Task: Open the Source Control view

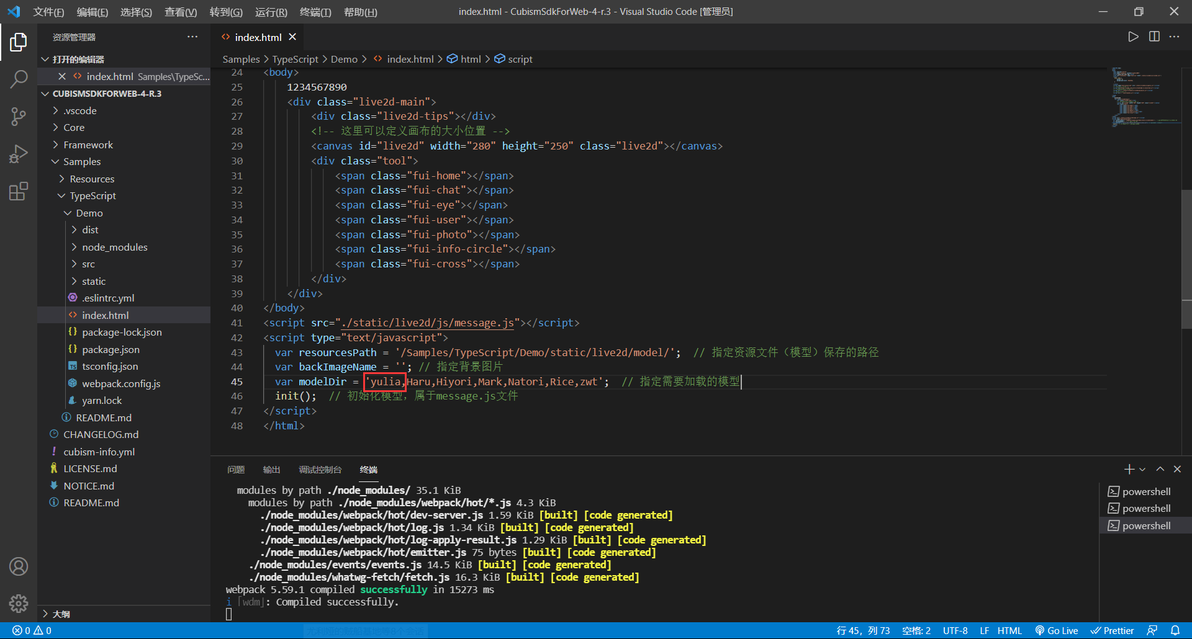Action: (x=18, y=116)
